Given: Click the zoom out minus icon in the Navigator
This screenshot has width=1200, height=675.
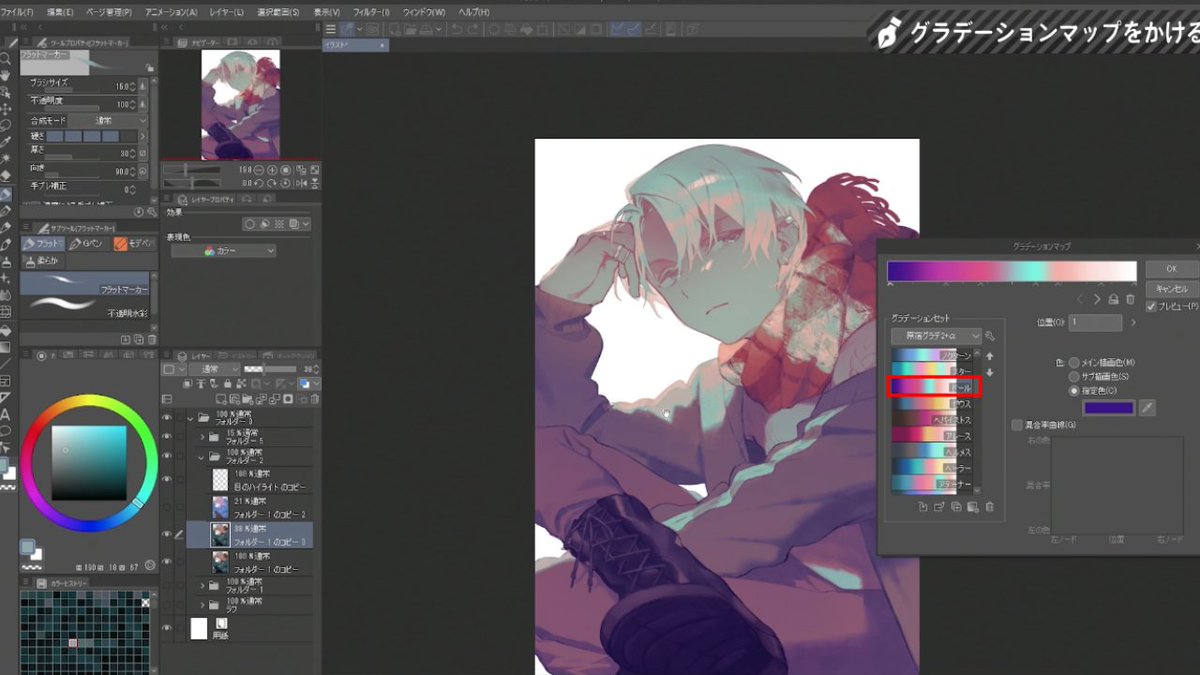Looking at the screenshot, I should (259, 170).
